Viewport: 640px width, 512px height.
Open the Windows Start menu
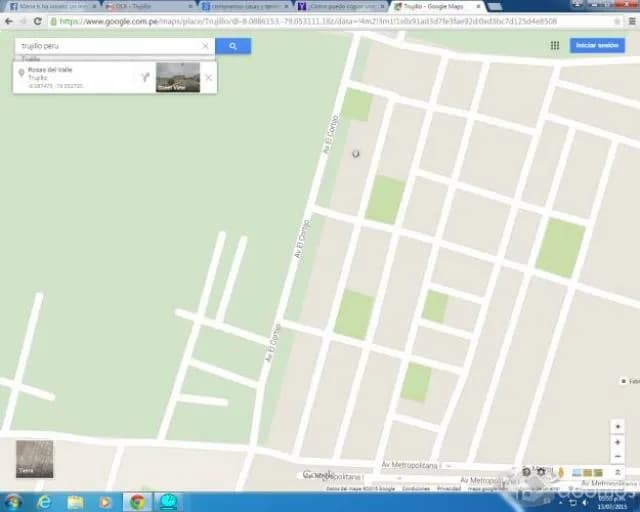12,502
